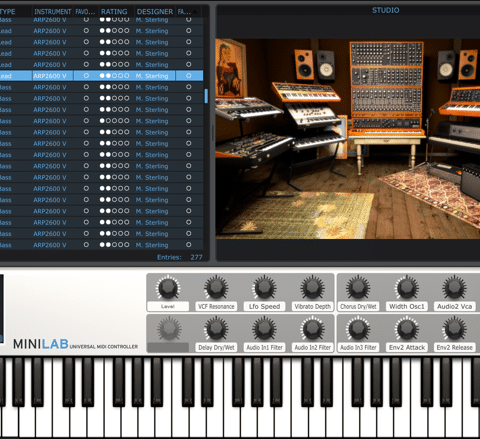Image resolution: width=480 pixels, height=439 pixels.
Task: Click the Audio In1 Filter label
Action: point(264,347)
